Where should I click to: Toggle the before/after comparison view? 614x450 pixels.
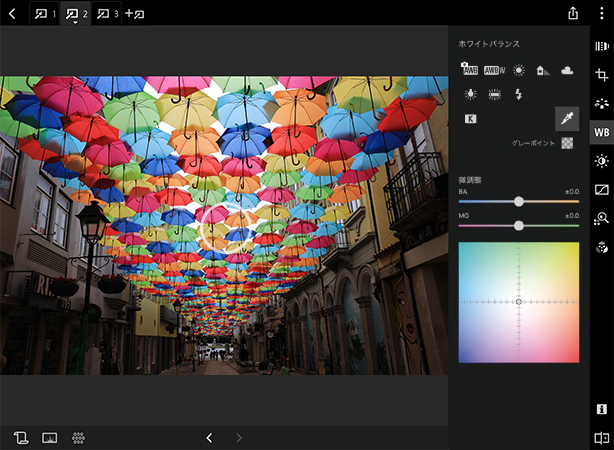pos(601,437)
